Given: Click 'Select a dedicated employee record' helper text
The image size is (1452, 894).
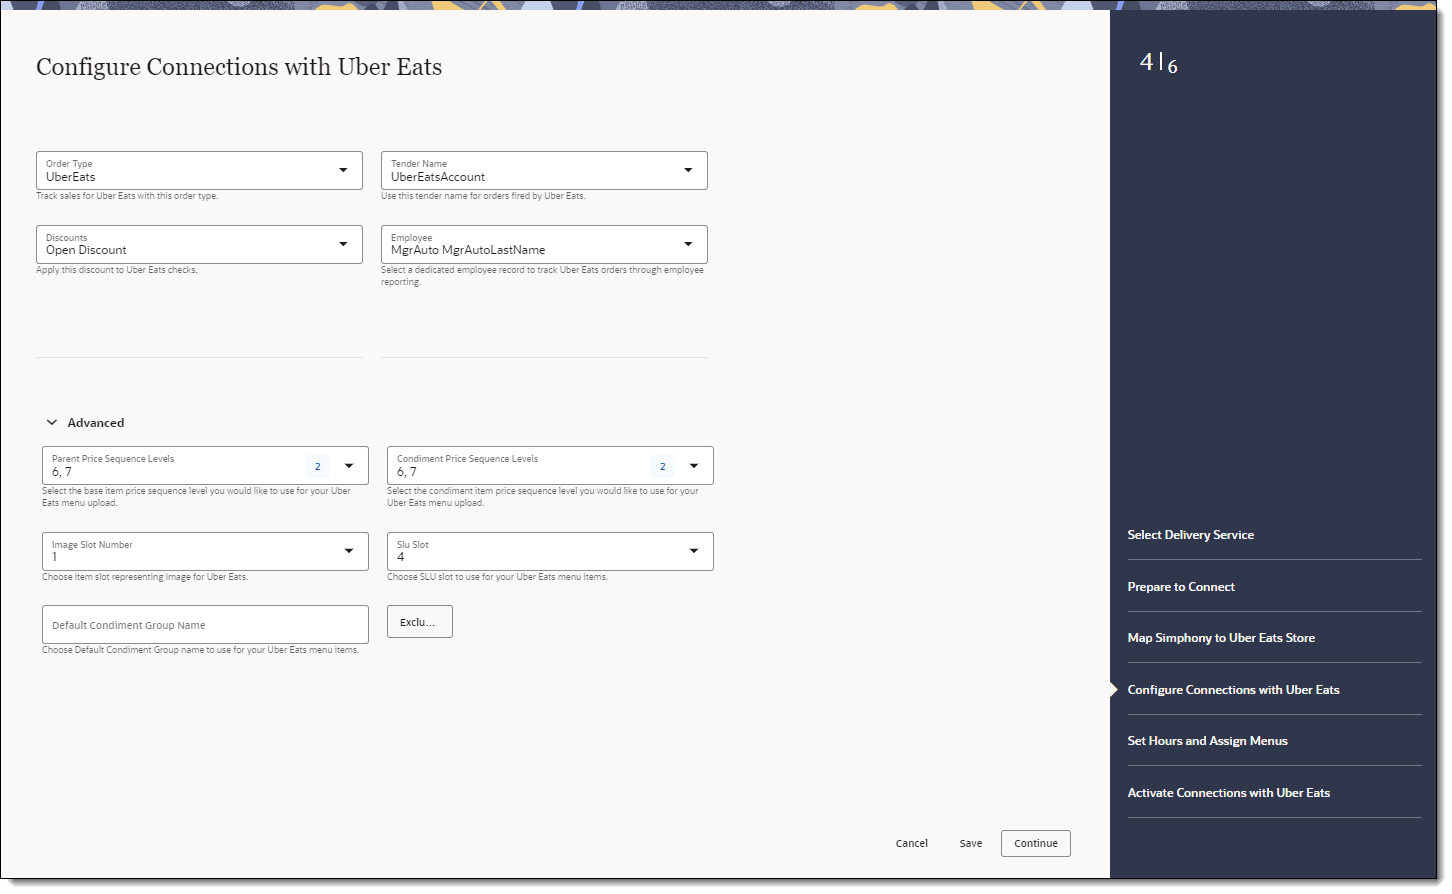Looking at the screenshot, I should coord(543,276).
